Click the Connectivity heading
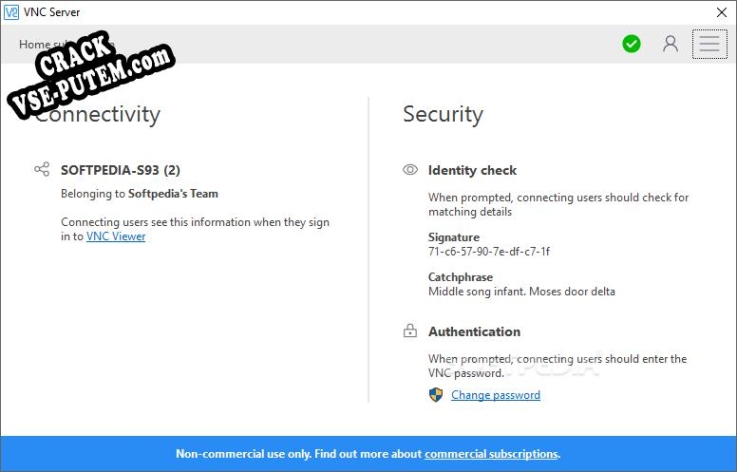The image size is (737, 472). point(98,114)
